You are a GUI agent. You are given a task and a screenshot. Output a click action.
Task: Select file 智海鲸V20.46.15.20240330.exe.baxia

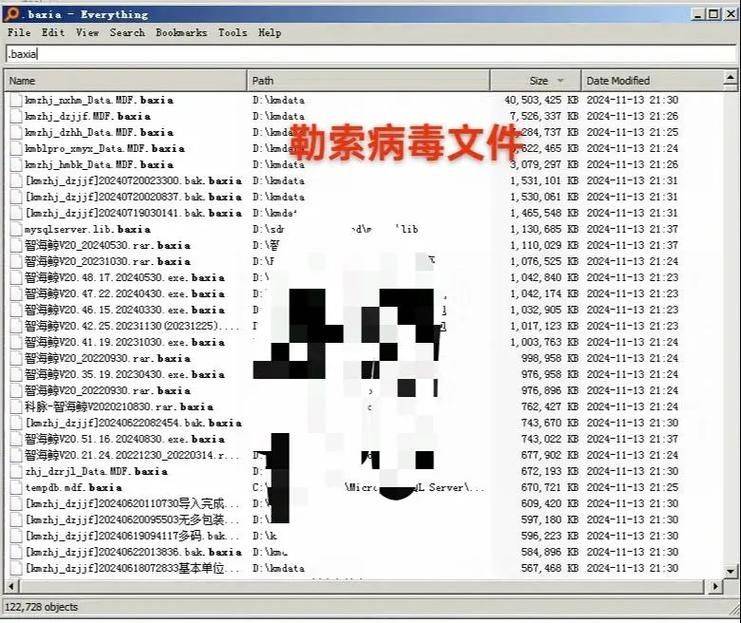click(125, 310)
